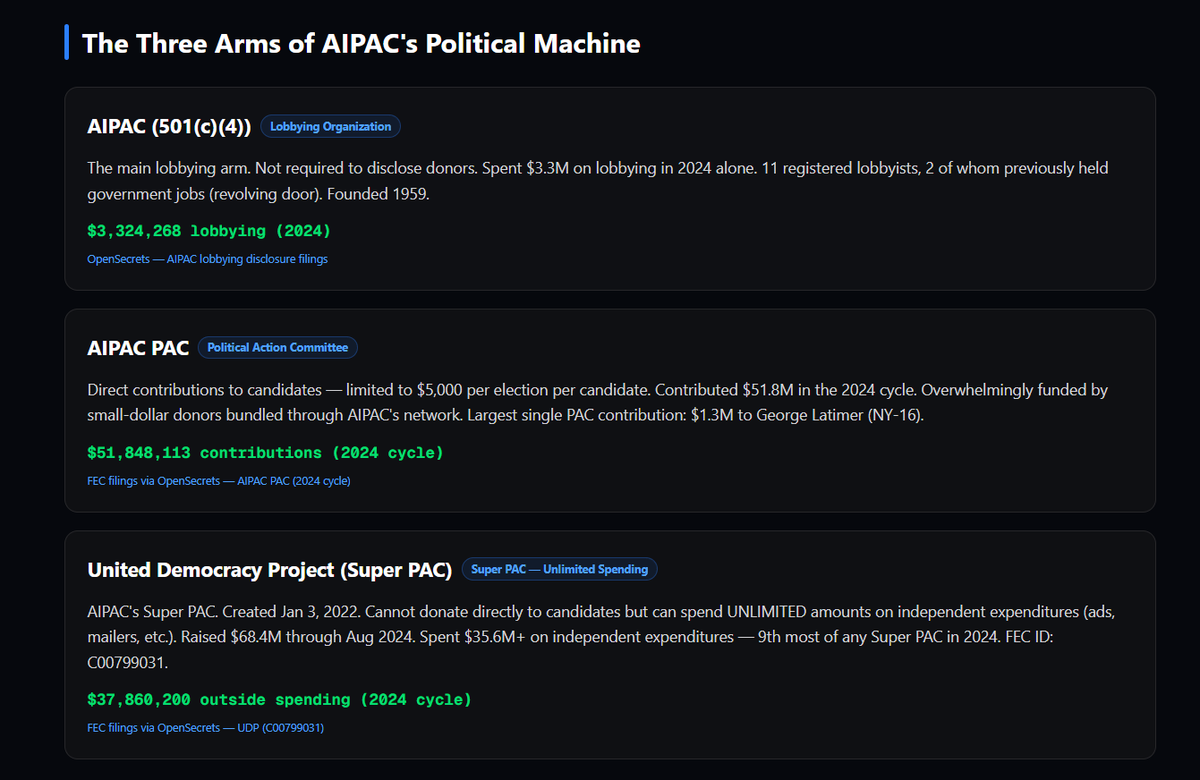Viewport: 1200px width, 780px height.
Task: Click the Three Arms of AIPAC's Political Machine heading
Action: pyautogui.click(x=361, y=44)
